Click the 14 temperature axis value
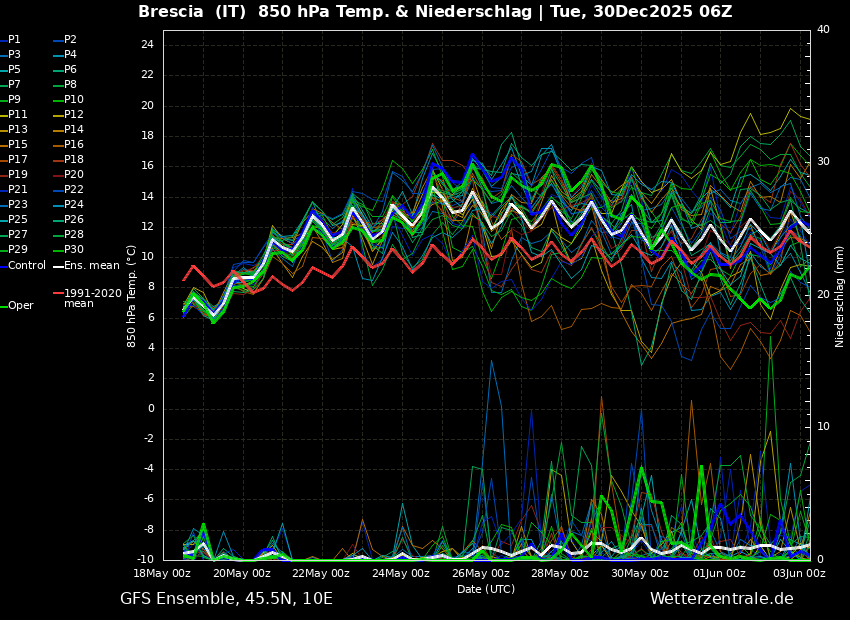The width and height of the screenshot is (850, 620). coord(147,196)
